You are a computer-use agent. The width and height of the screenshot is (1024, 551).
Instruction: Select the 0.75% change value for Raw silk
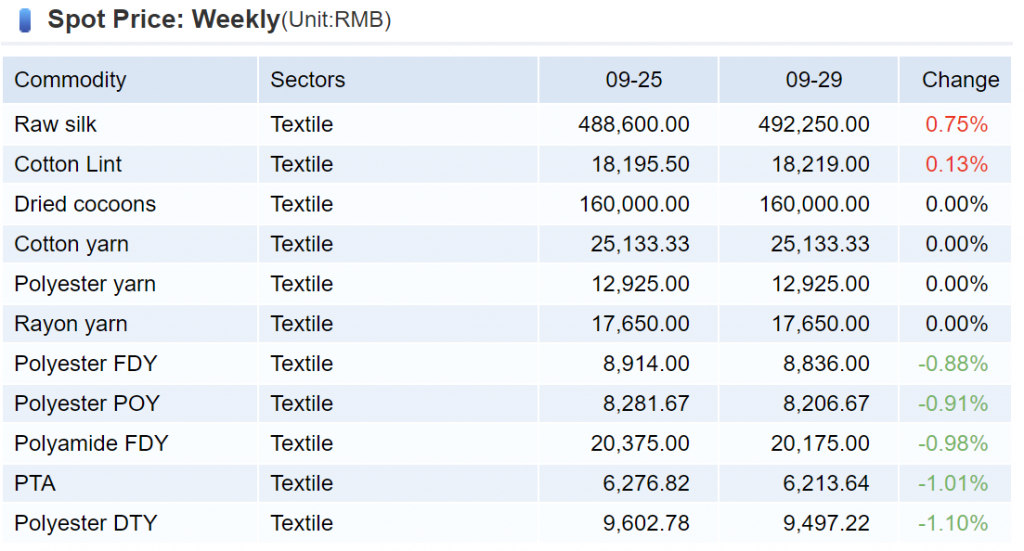point(956,125)
